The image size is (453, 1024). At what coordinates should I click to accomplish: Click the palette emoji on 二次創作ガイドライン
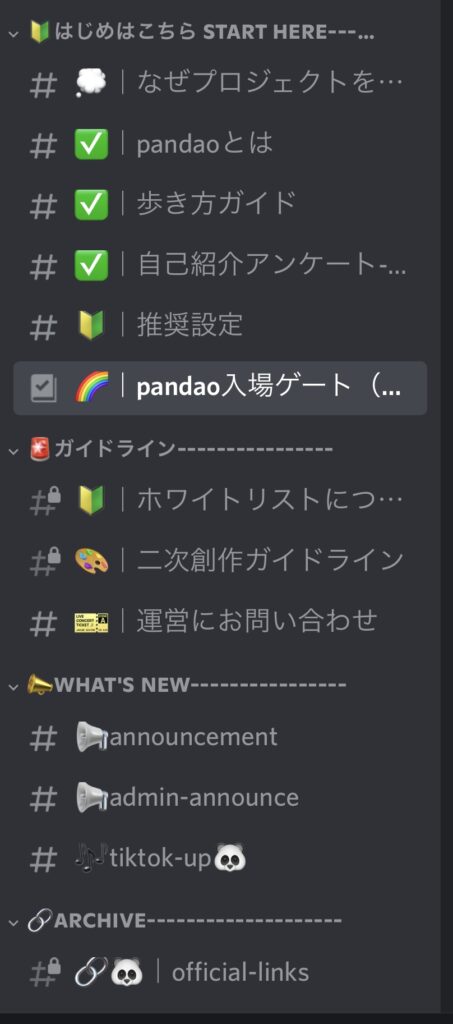(91, 561)
